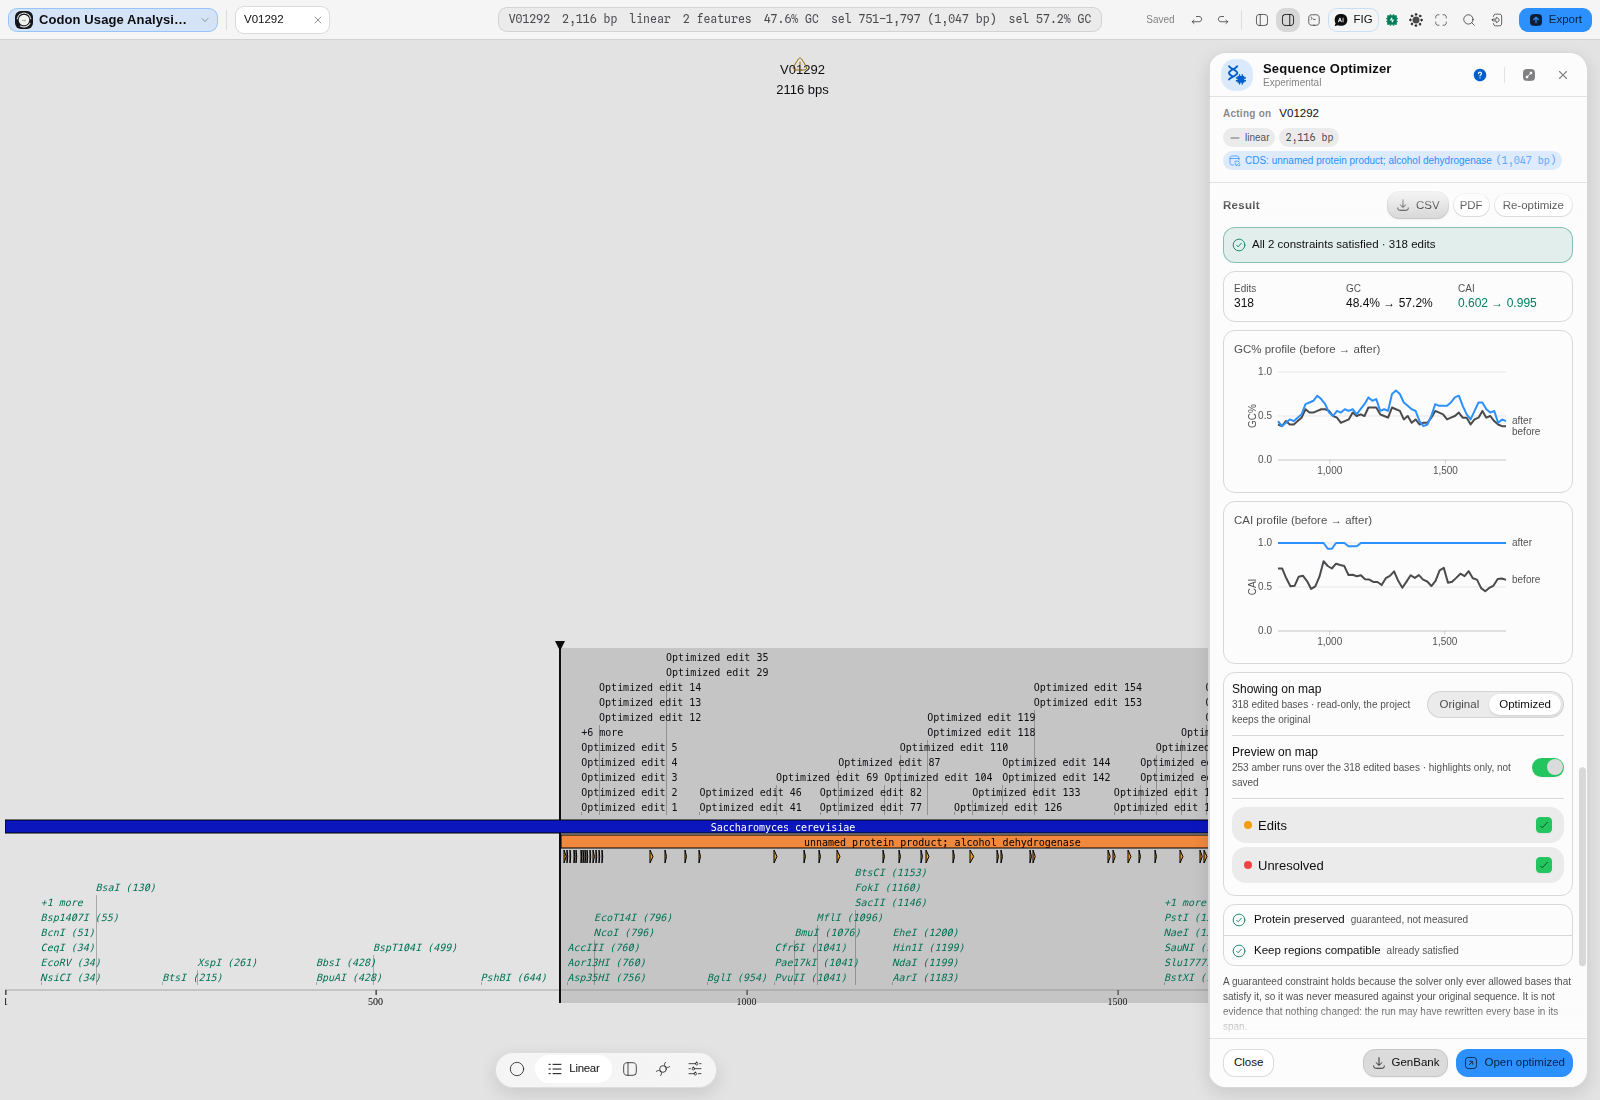
Task: Click the undo arrow in the top toolbar
Action: point(1196,20)
